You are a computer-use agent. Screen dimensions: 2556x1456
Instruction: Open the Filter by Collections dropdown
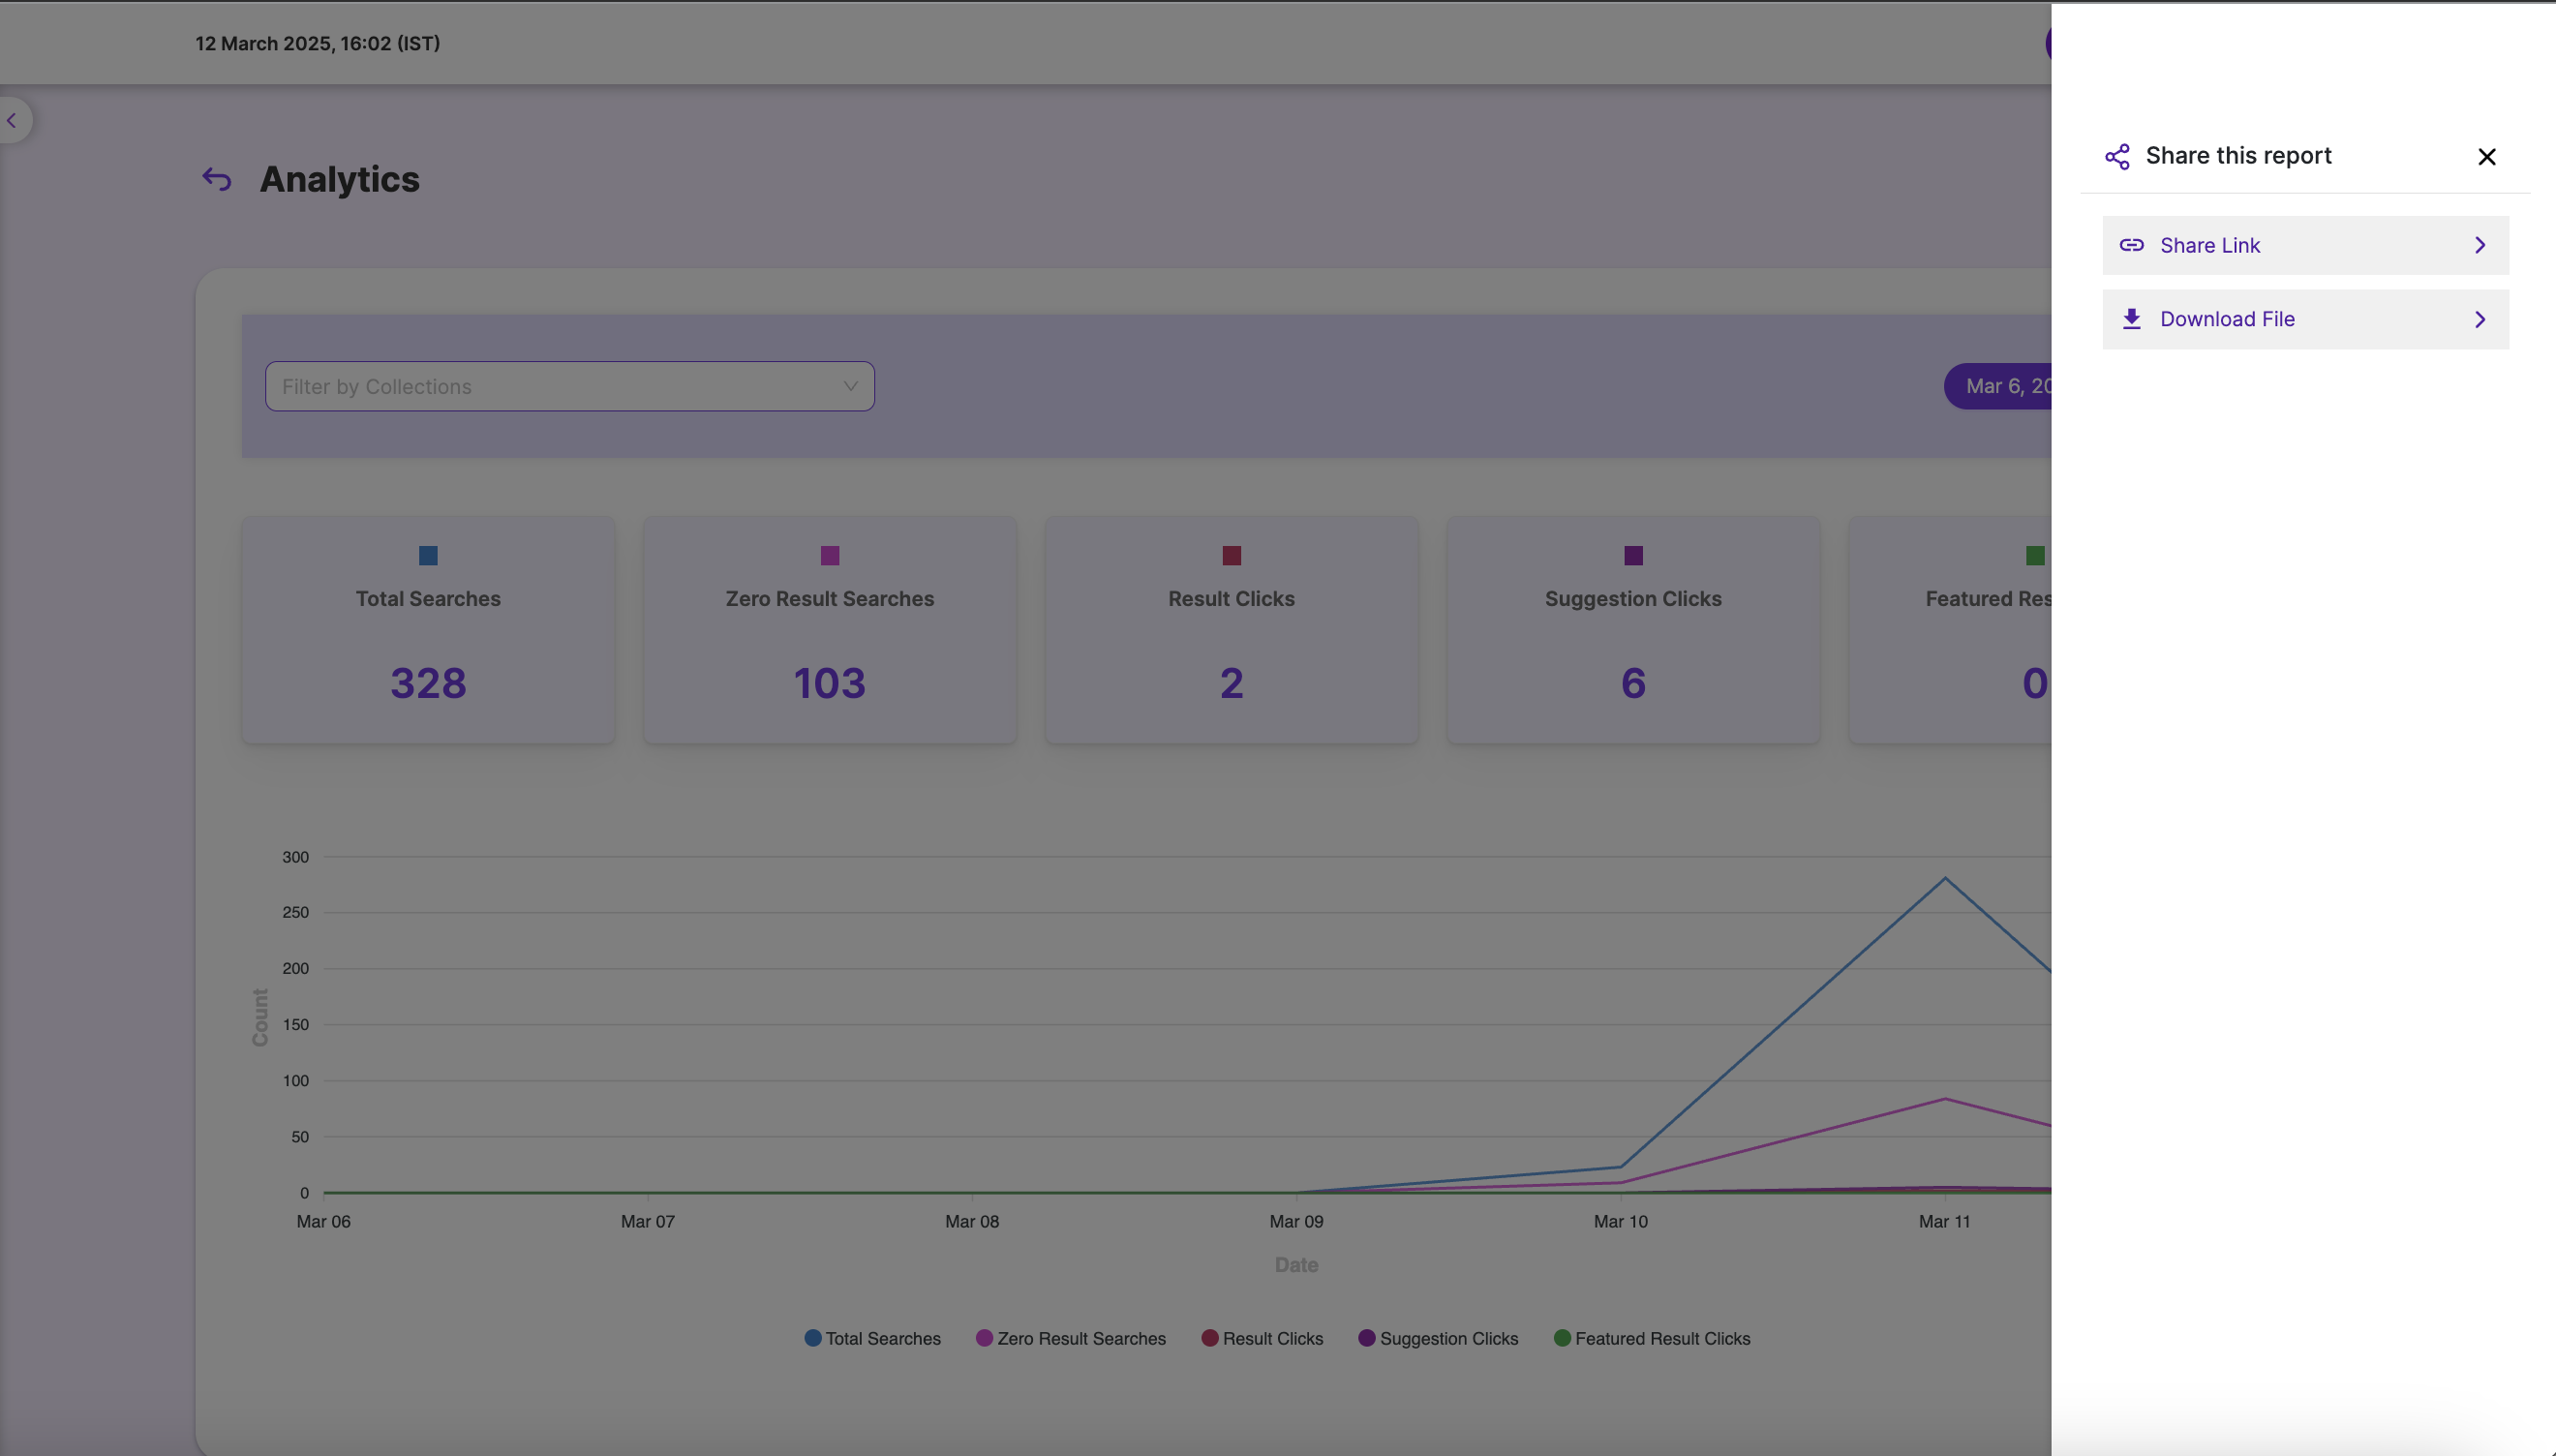pyautogui.click(x=569, y=386)
